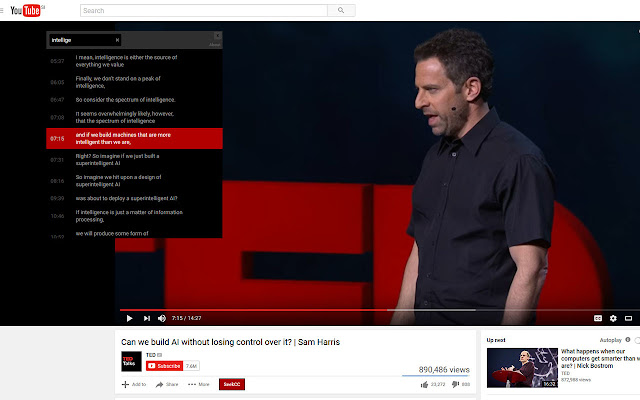640x400 pixels.
Task: Click the video title 'Can we build AI'
Action: point(230,342)
